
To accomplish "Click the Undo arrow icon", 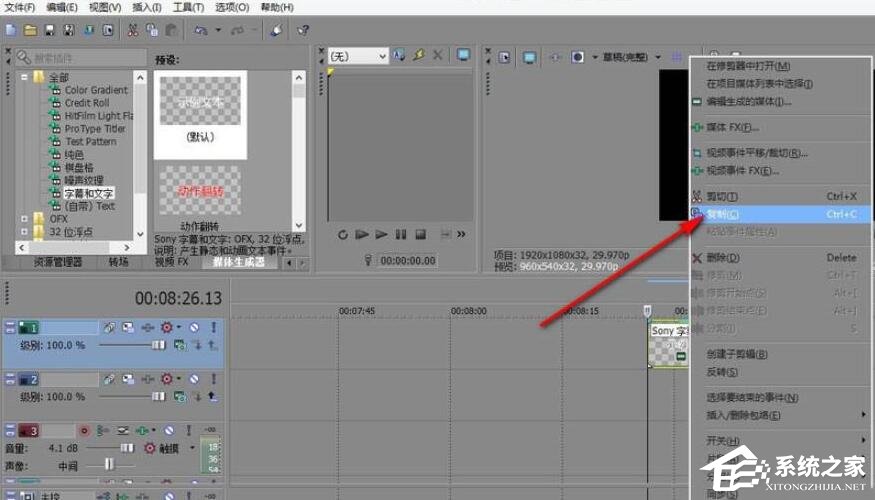I will 201,30.
